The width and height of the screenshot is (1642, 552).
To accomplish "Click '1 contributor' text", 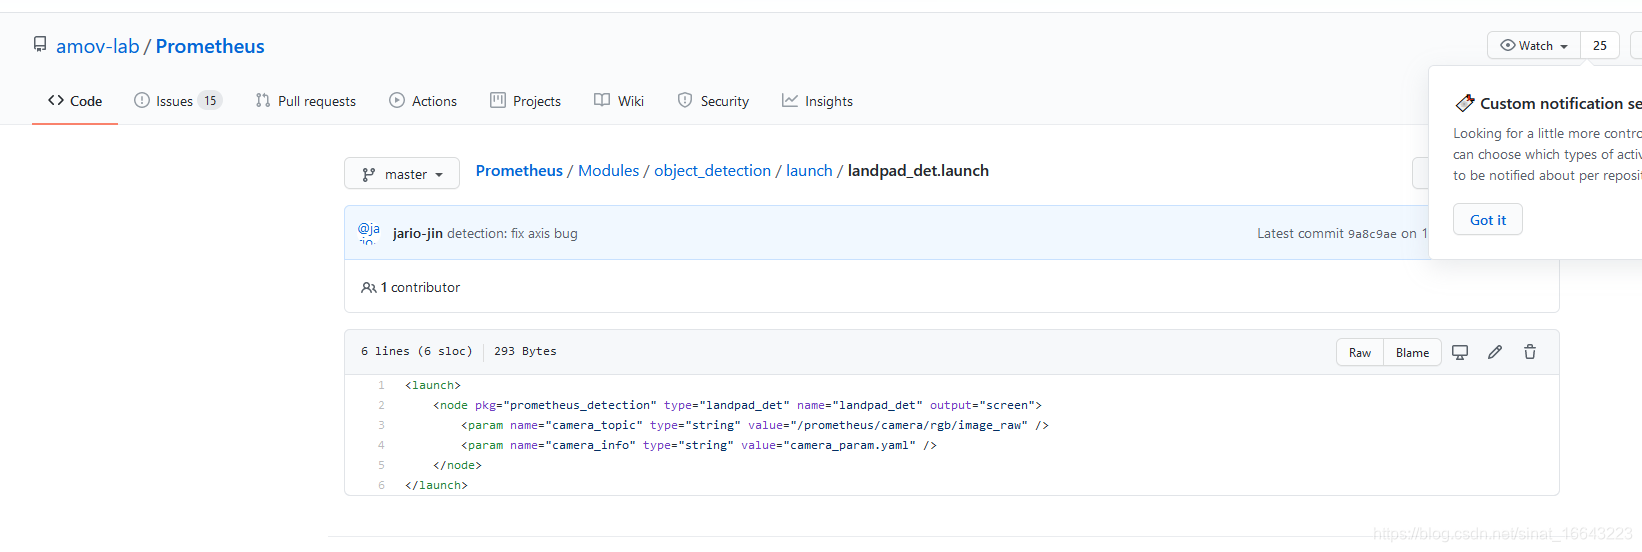I will [x=420, y=287].
